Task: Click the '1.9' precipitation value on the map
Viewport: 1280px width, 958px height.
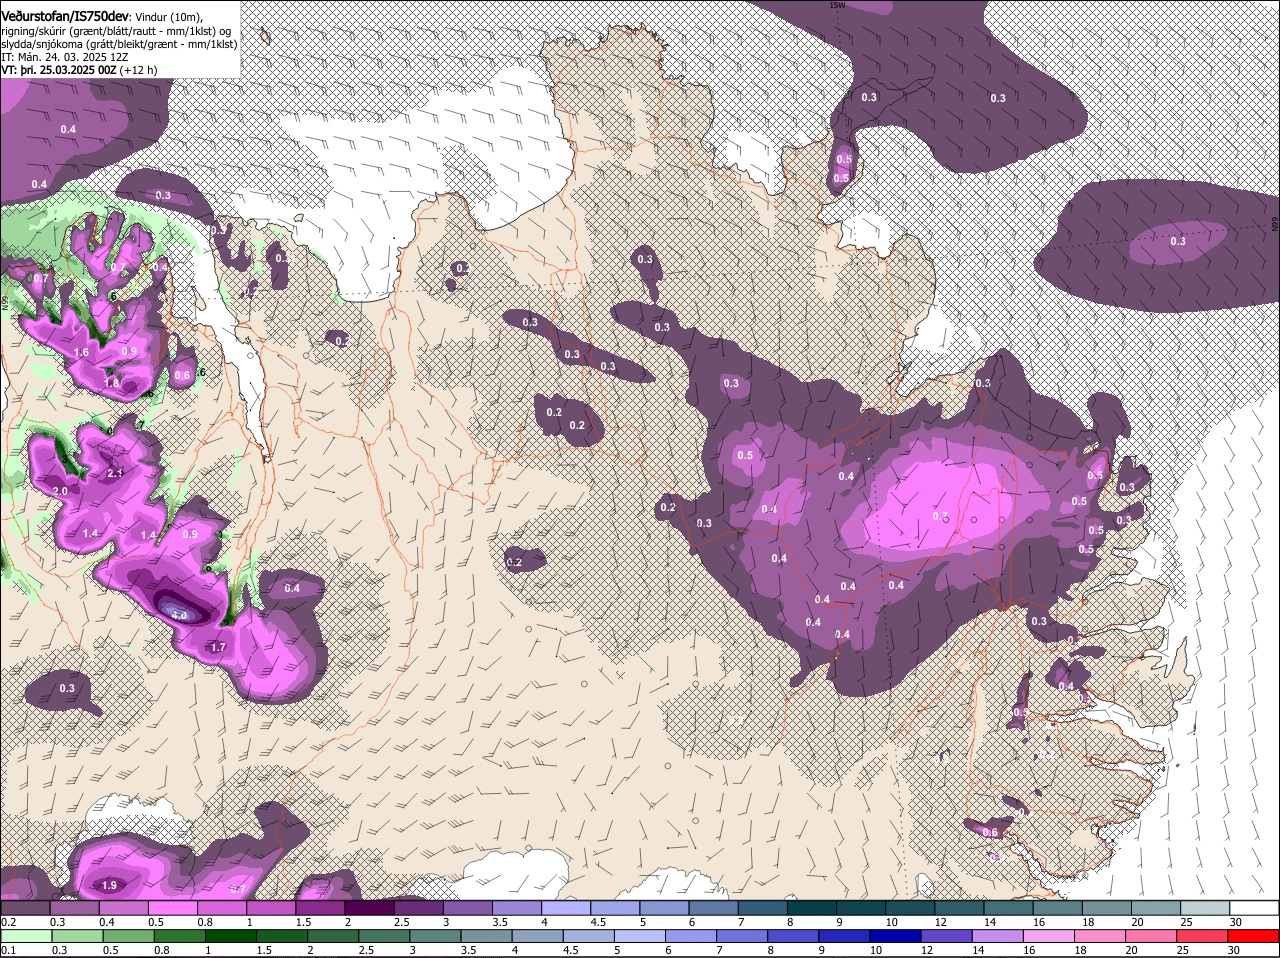Action: tap(109, 885)
